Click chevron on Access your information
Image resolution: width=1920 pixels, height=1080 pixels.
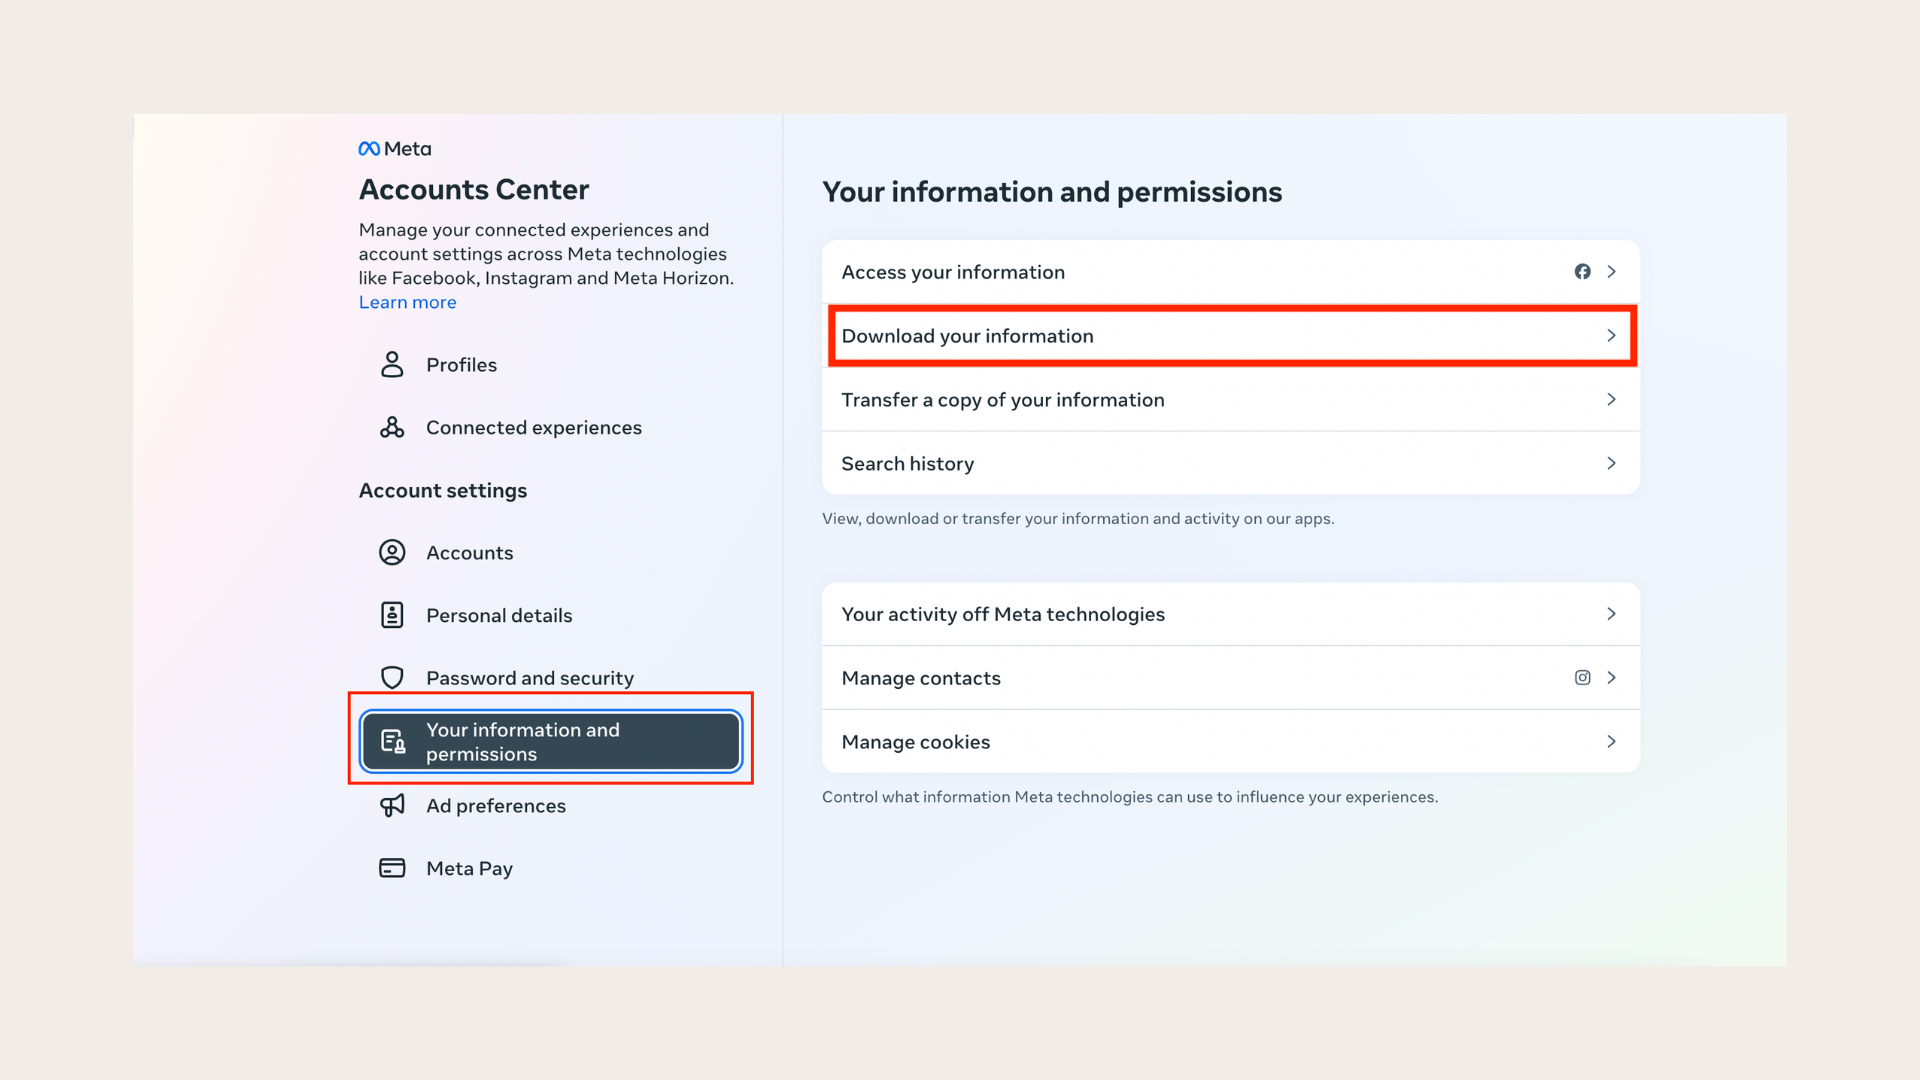pyautogui.click(x=1611, y=272)
